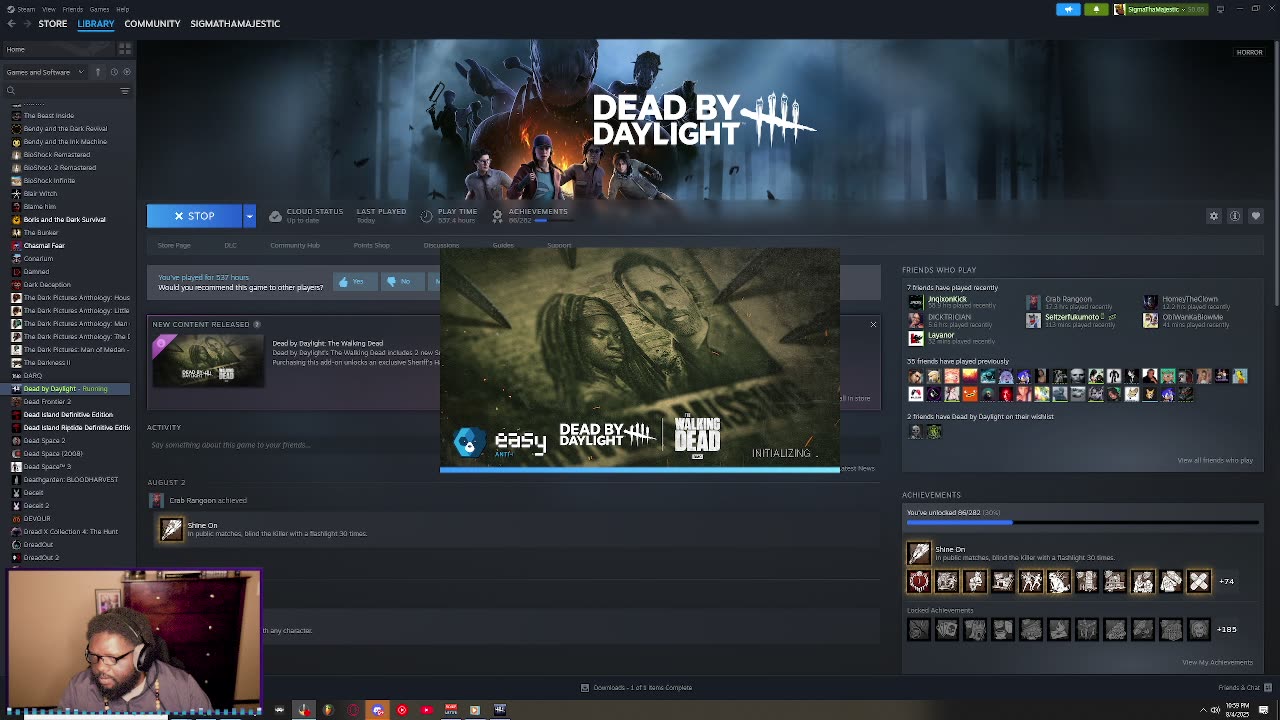Open the Steam menu
The image size is (1280, 720).
(x=26, y=9)
